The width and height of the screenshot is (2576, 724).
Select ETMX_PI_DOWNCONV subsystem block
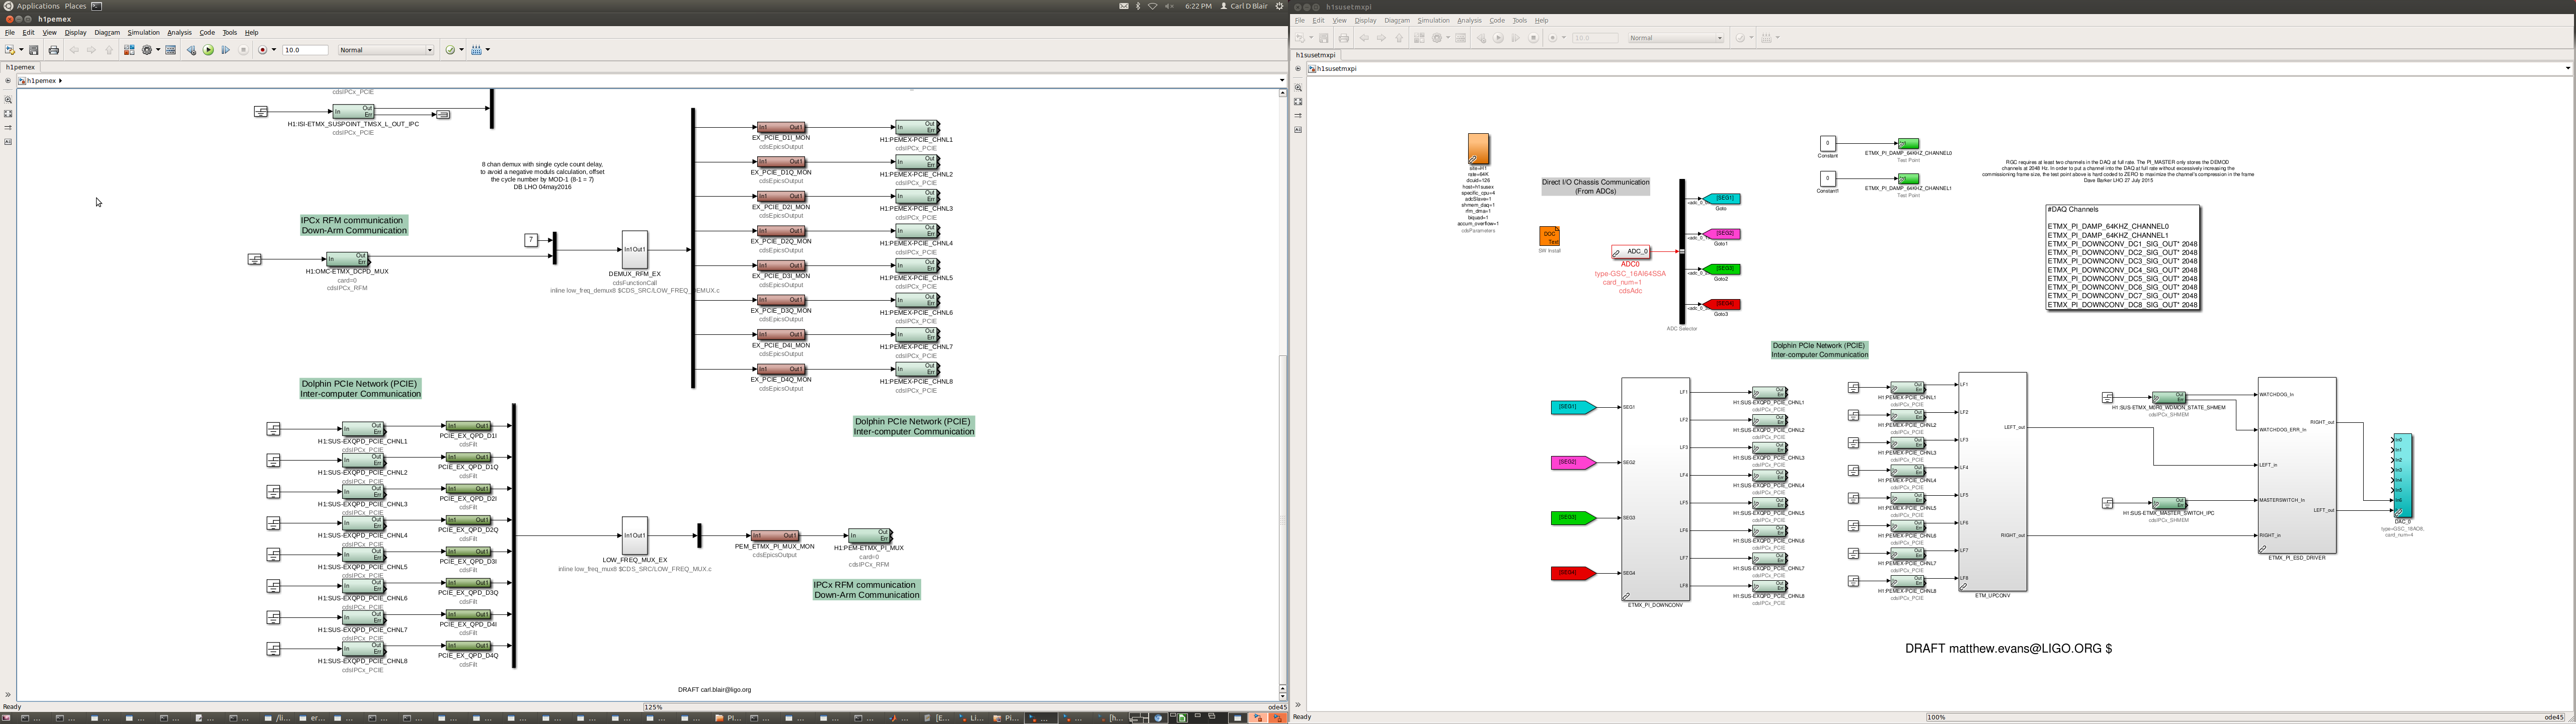tap(1655, 489)
